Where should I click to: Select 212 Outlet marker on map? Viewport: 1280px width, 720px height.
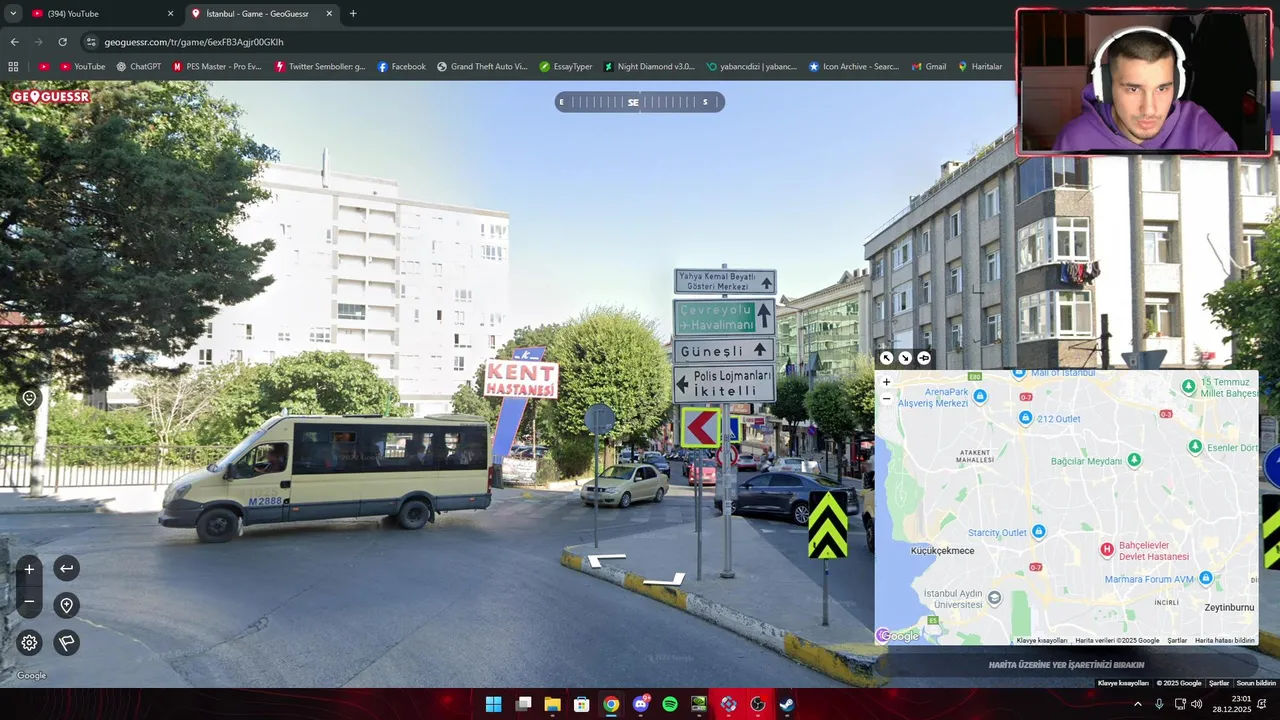coord(1025,418)
